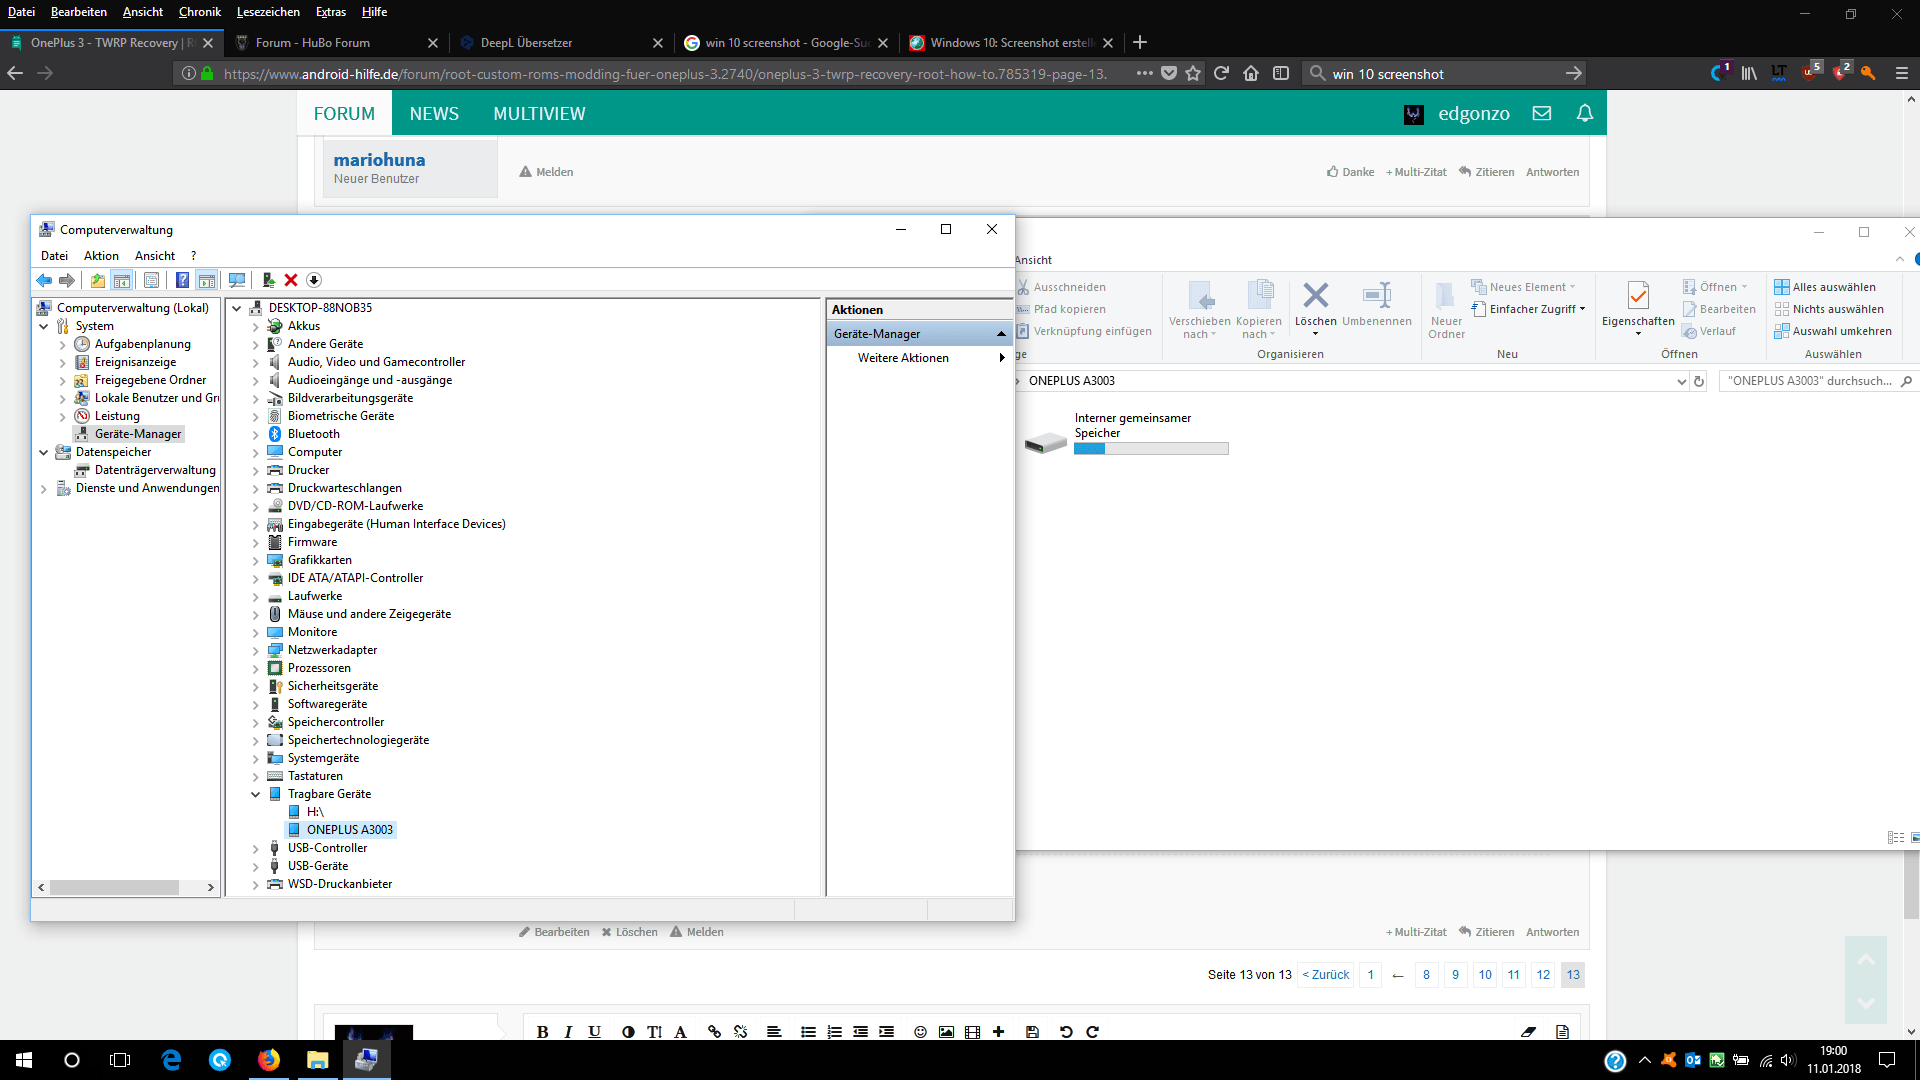Expand the Grafikkarten device category
The height and width of the screenshot is (1080, 1920).
tap(255, 561)
